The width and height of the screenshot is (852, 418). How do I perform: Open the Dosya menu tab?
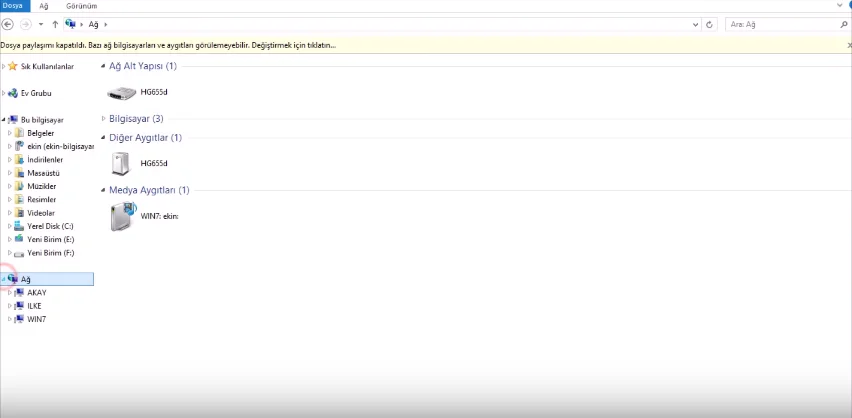tap(12, 6)
